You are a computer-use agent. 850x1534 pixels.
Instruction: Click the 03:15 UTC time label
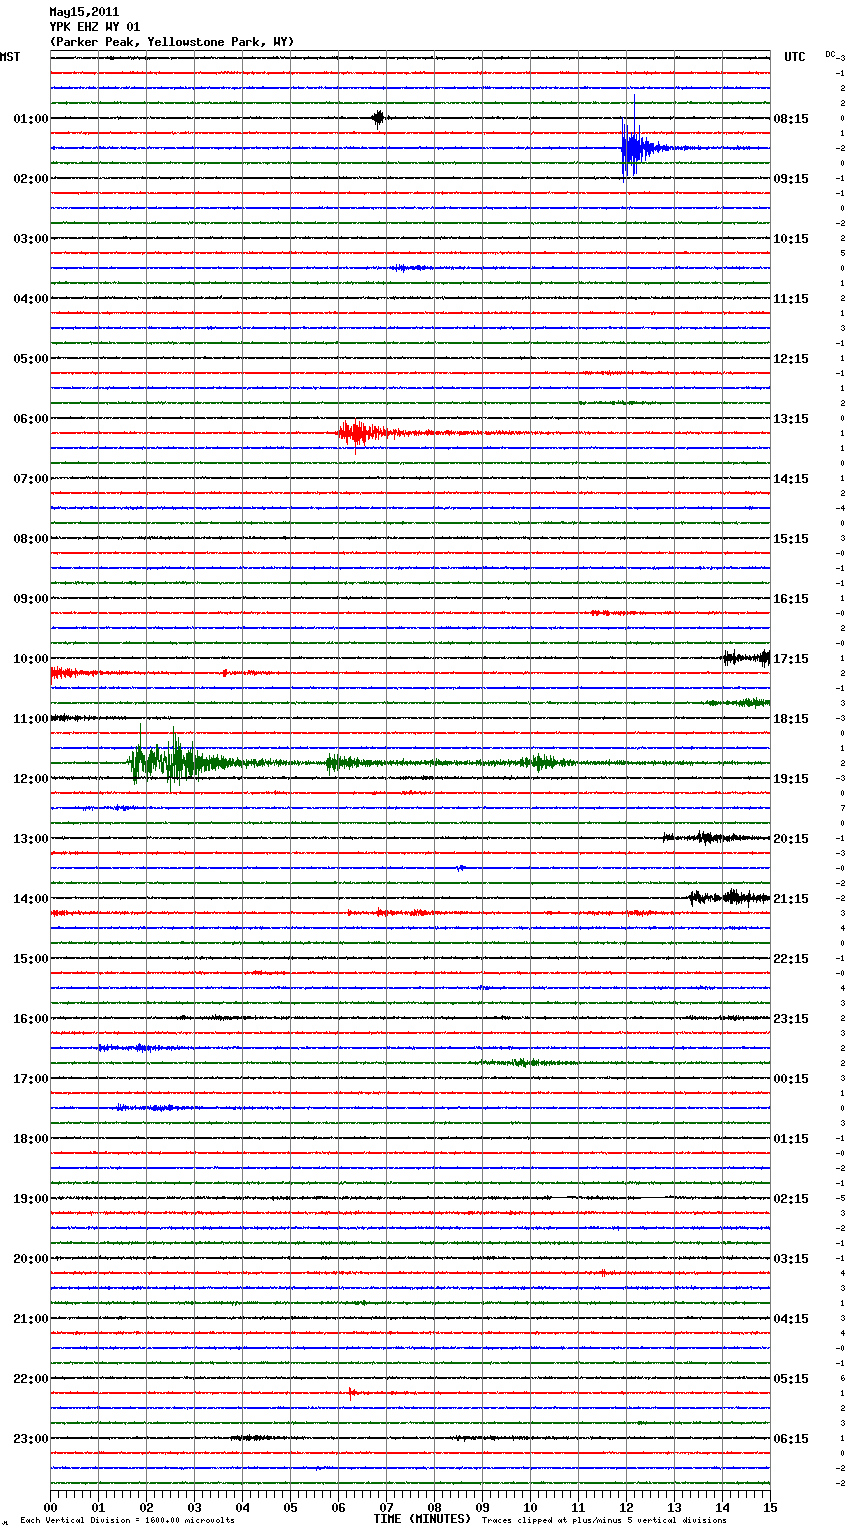791,1259
